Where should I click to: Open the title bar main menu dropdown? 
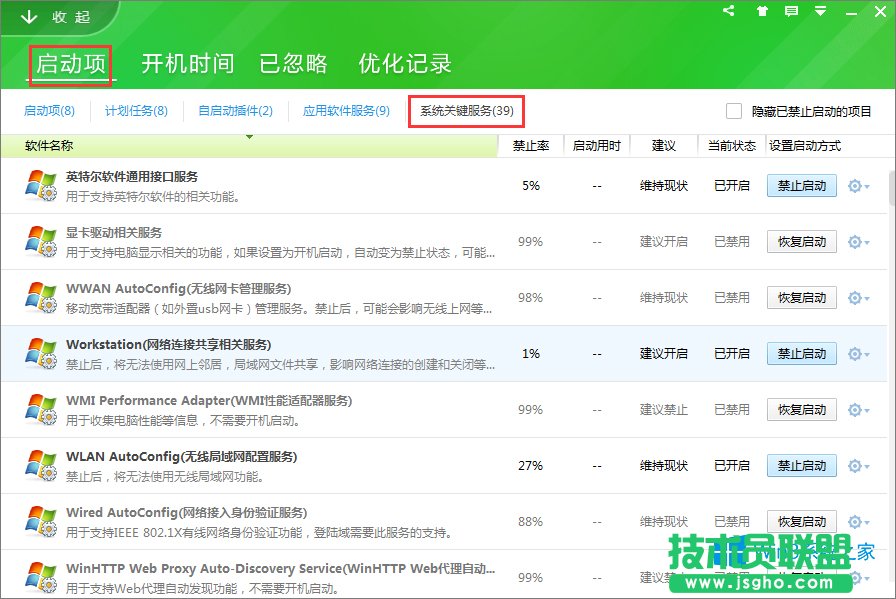[820, 12]
